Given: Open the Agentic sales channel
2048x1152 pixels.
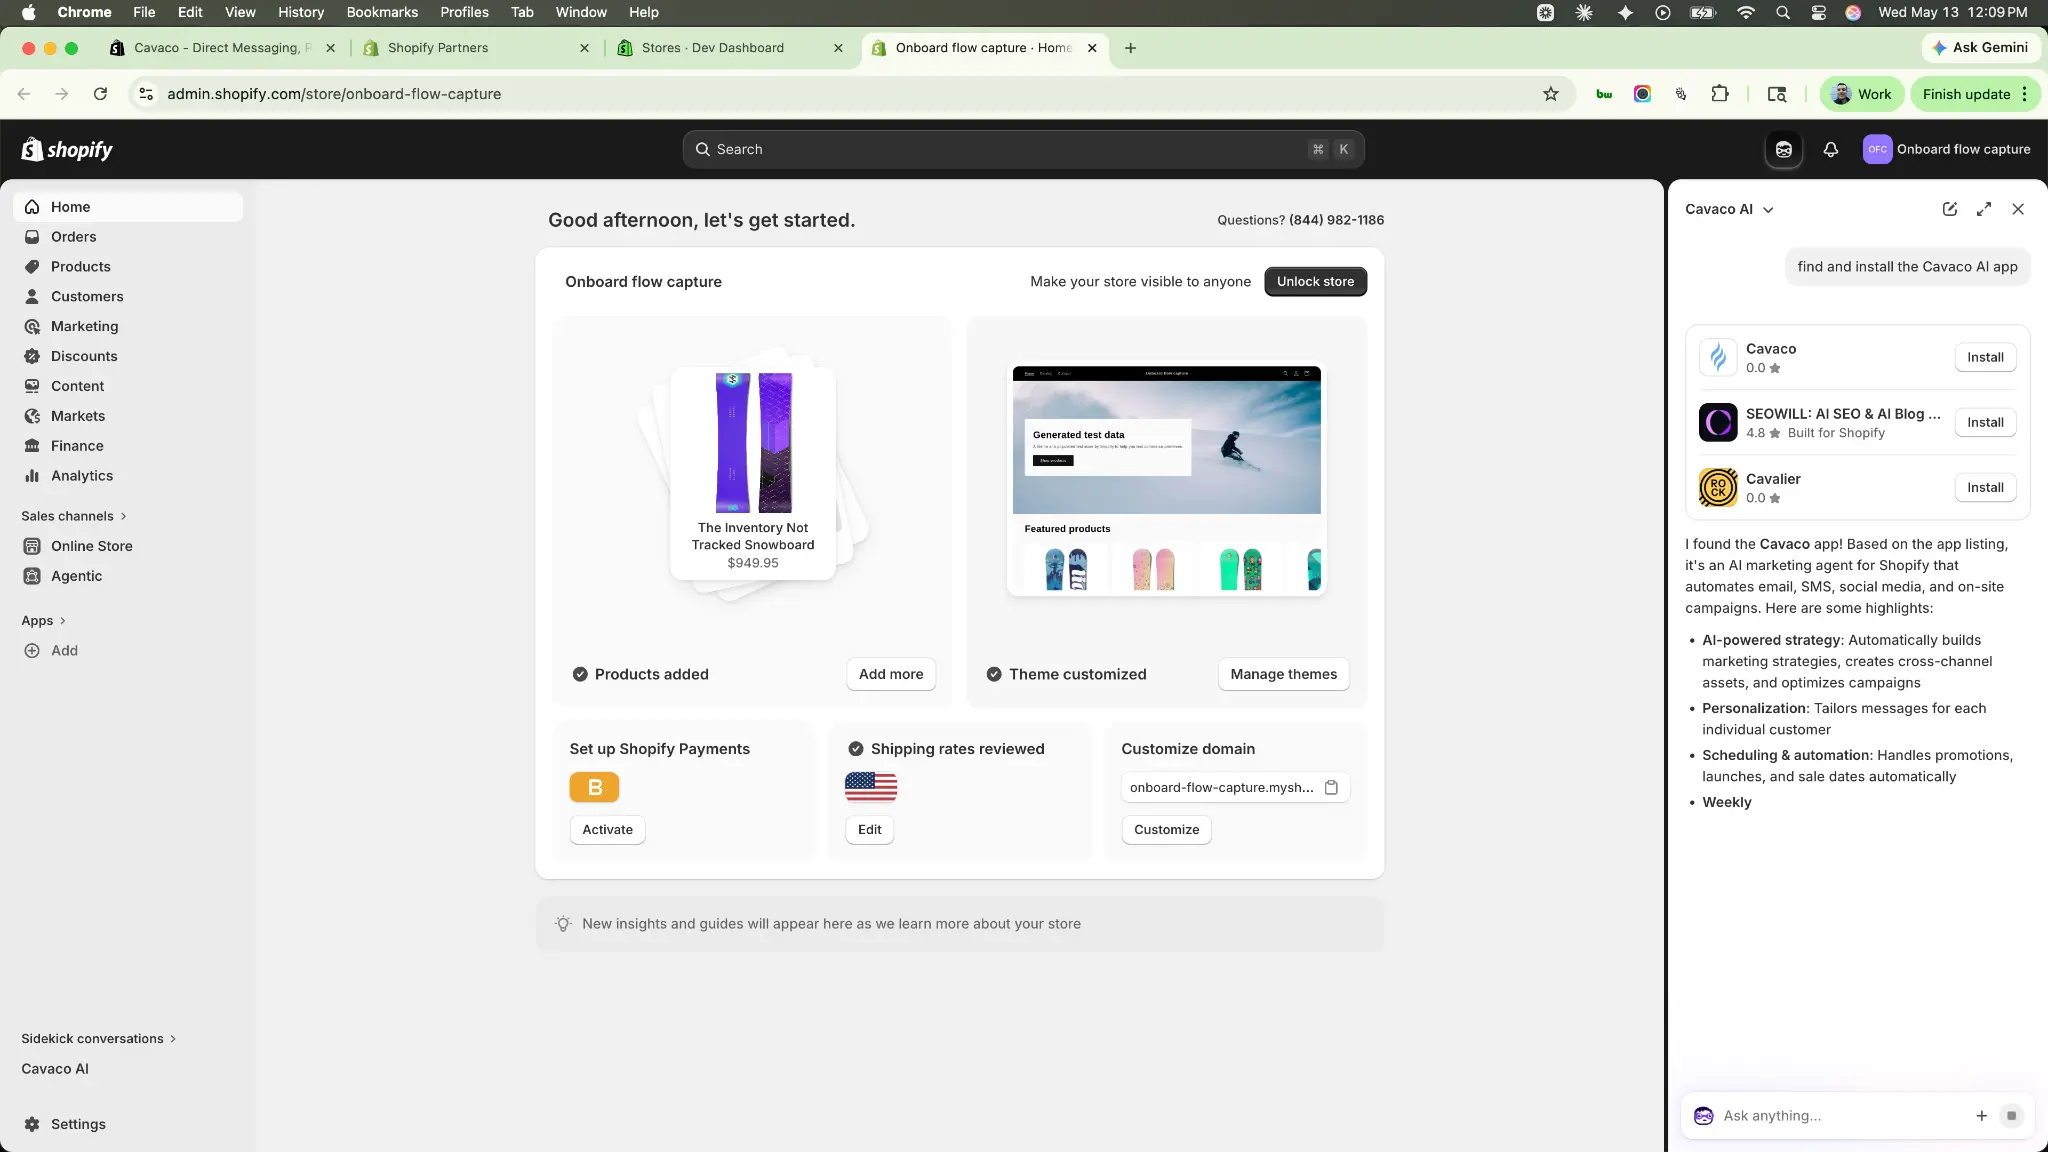Looking at the screenshot, I should point(128,576).
